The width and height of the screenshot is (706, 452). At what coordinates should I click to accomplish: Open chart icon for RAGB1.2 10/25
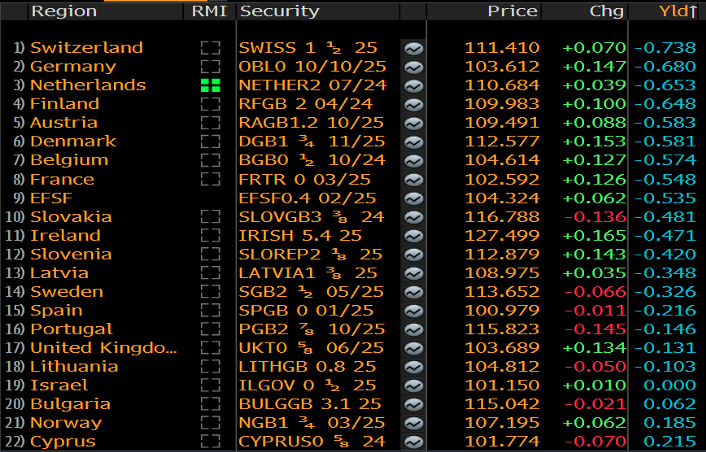tap(413, 123)
